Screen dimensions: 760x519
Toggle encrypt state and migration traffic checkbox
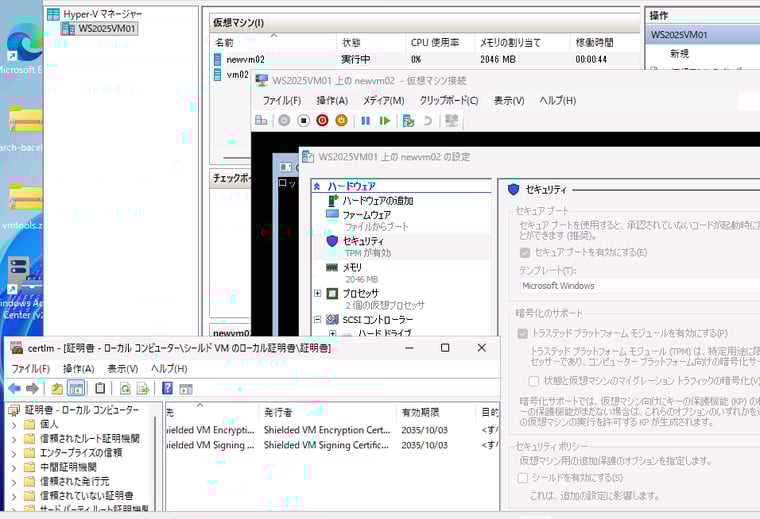click(534, 381)
